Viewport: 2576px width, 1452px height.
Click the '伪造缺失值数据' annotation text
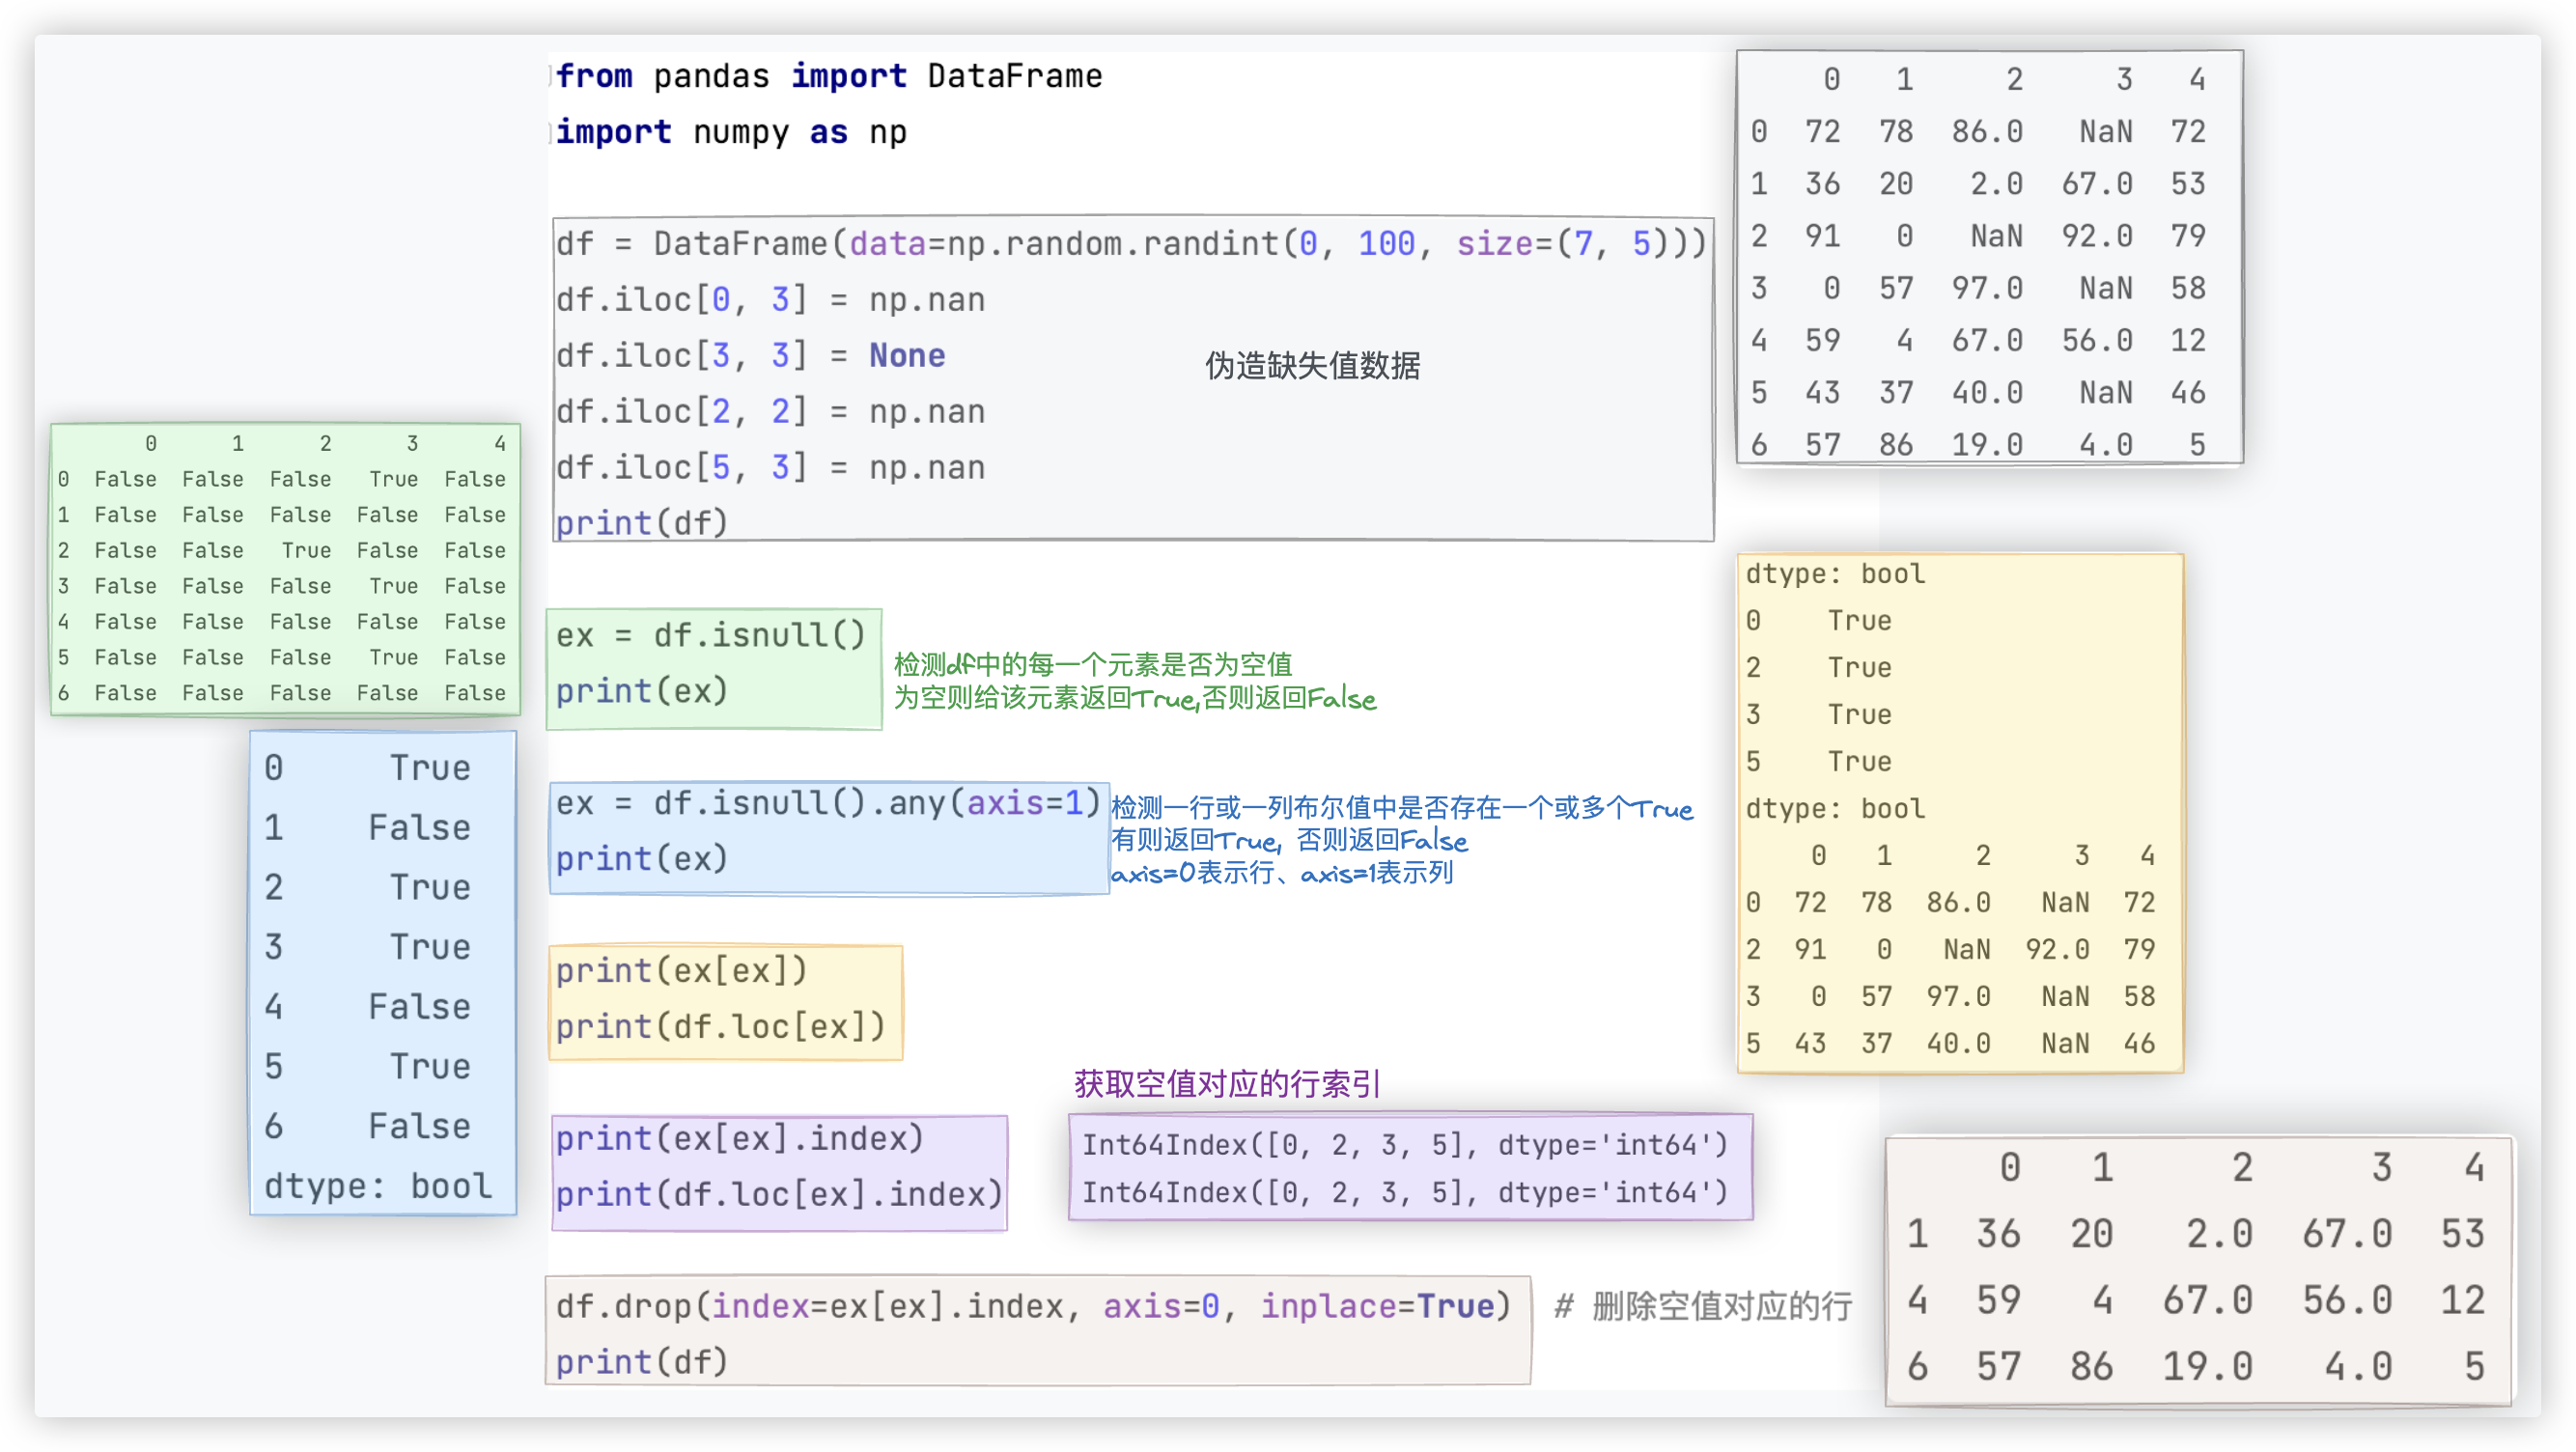click(1312, 366)
